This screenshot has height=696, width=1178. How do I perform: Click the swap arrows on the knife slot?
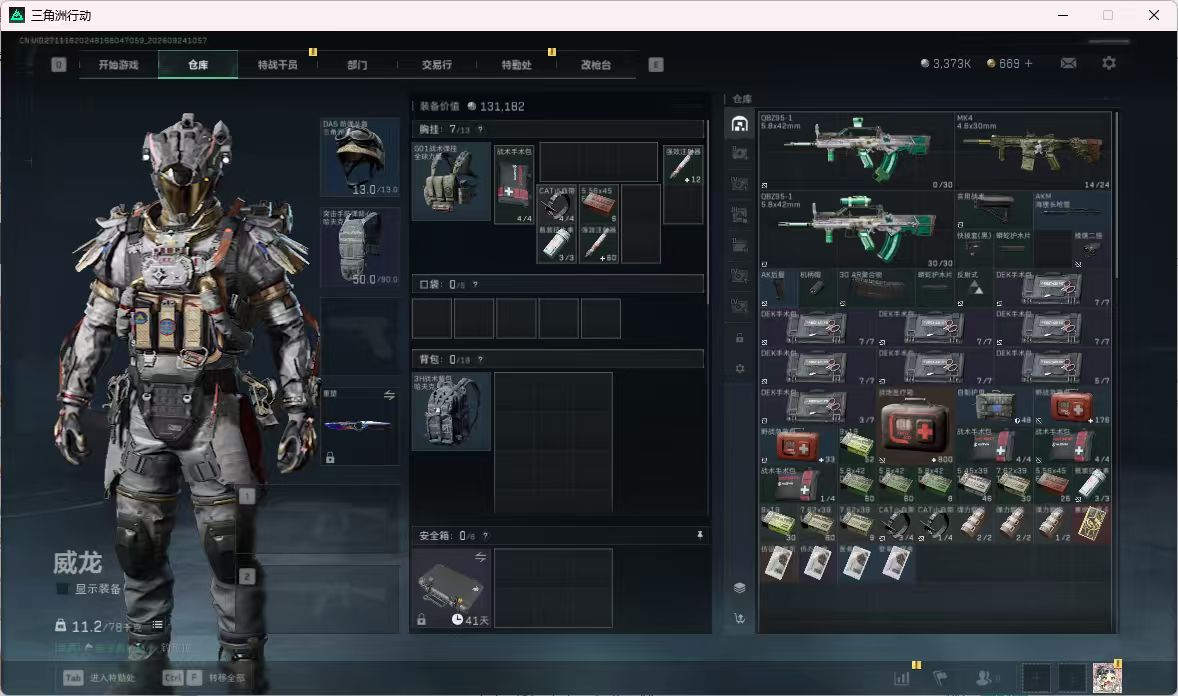coord(389,395)
